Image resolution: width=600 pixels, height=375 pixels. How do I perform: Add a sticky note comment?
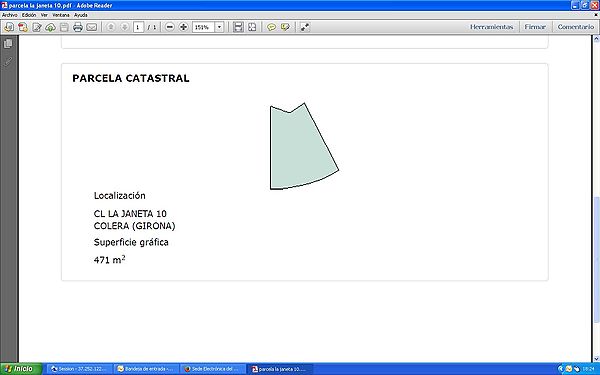271,27
